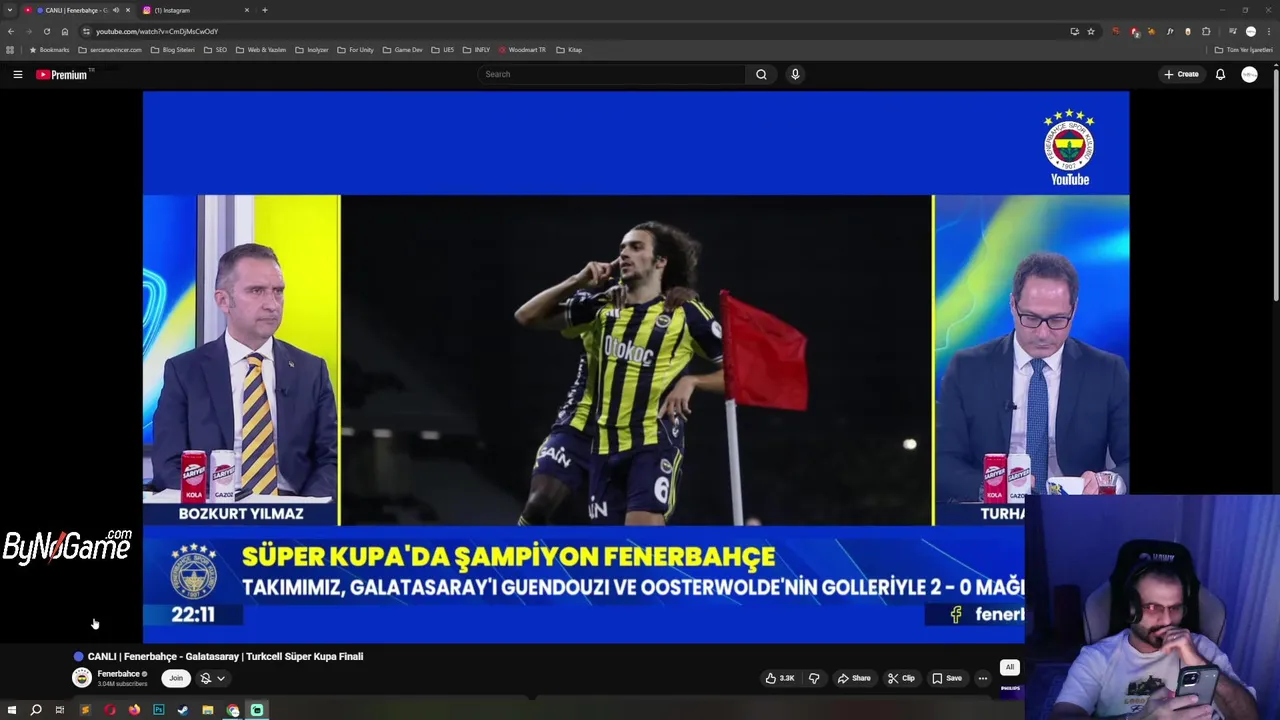Dislike the video with thumbs down
The image size is (1280, 720).
(x=814, y=678)
